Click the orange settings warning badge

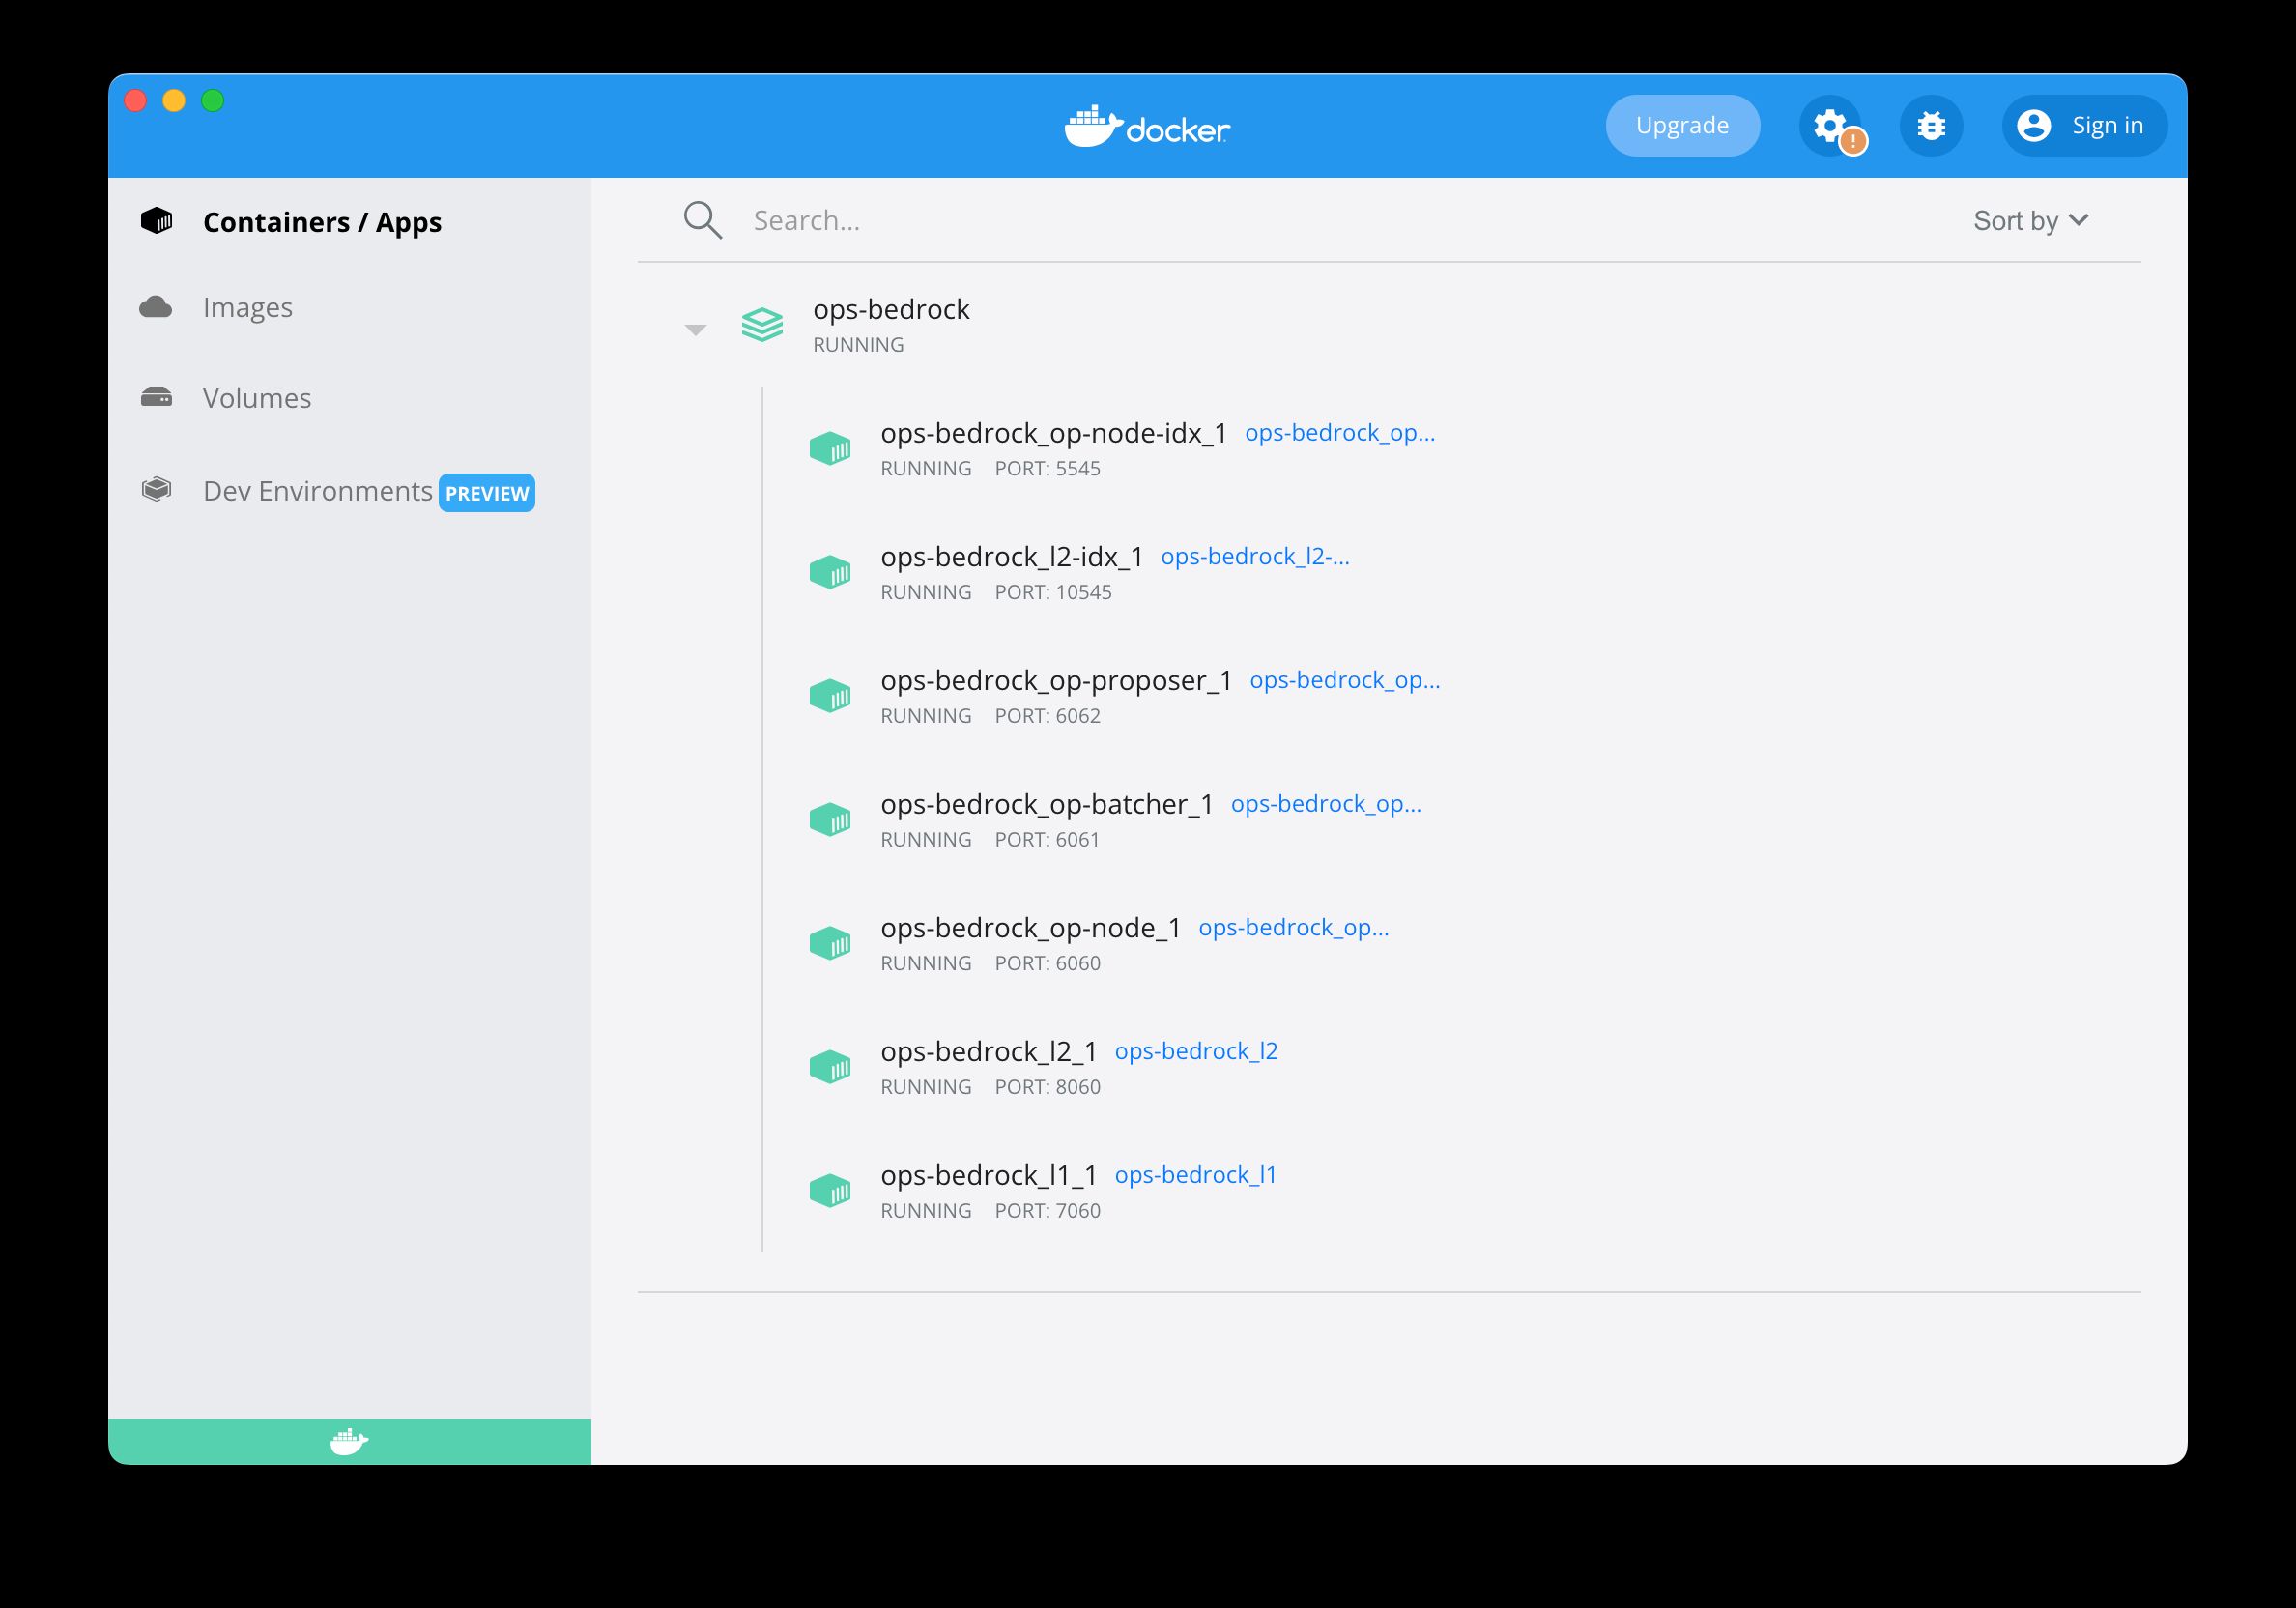pyautogui.click(x=1853, y=142)
